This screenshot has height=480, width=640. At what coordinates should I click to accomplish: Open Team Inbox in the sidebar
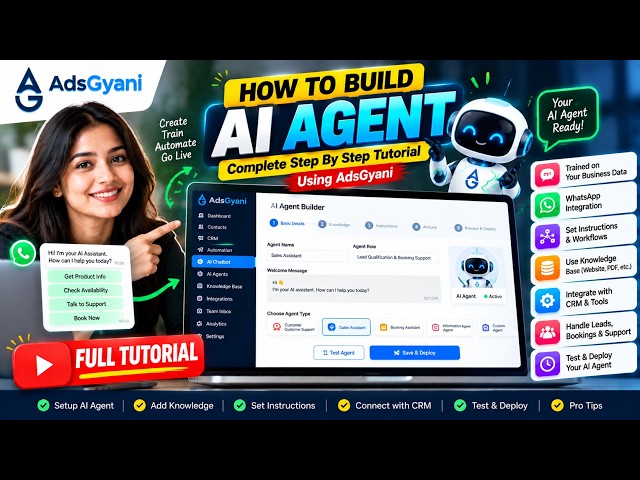pyautogui.click(x=218, y=311)
